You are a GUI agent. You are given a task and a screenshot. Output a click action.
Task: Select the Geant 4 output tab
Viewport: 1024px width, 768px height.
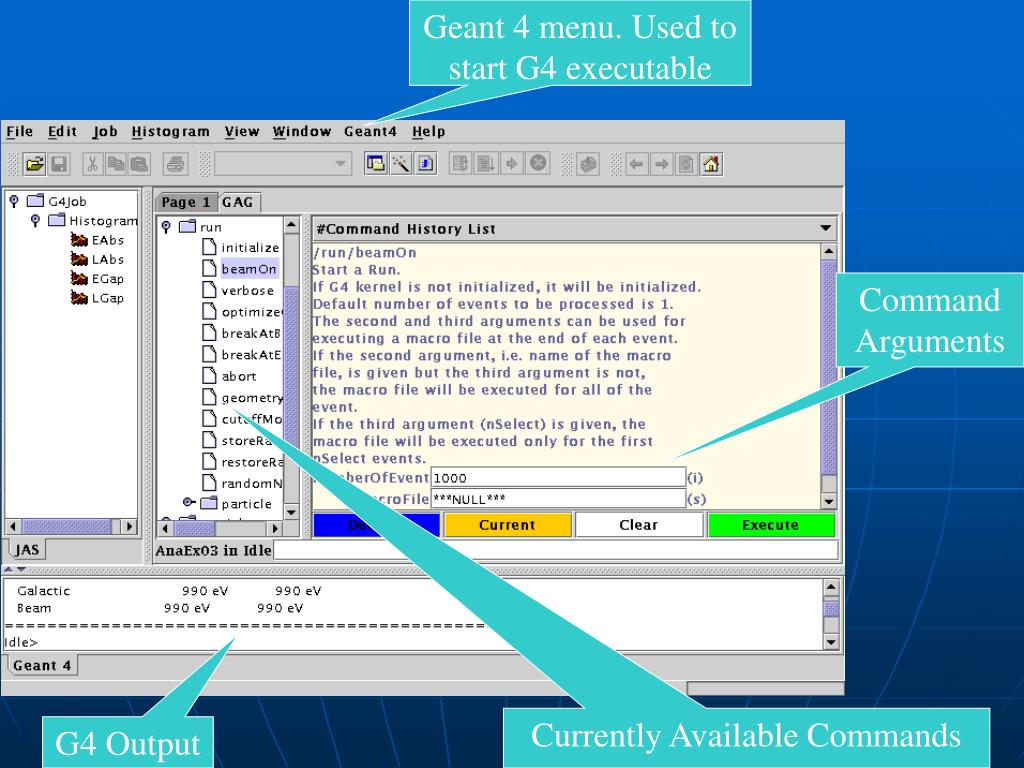(x=42, y=665)
